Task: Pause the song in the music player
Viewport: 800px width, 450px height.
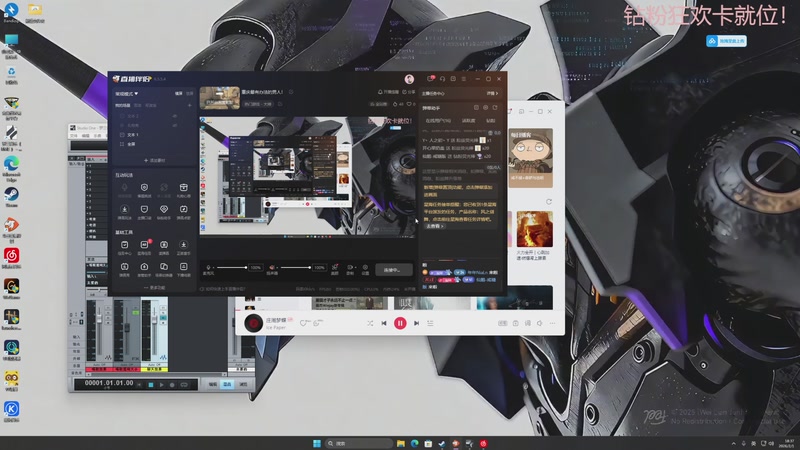Action: pos(400,323)
